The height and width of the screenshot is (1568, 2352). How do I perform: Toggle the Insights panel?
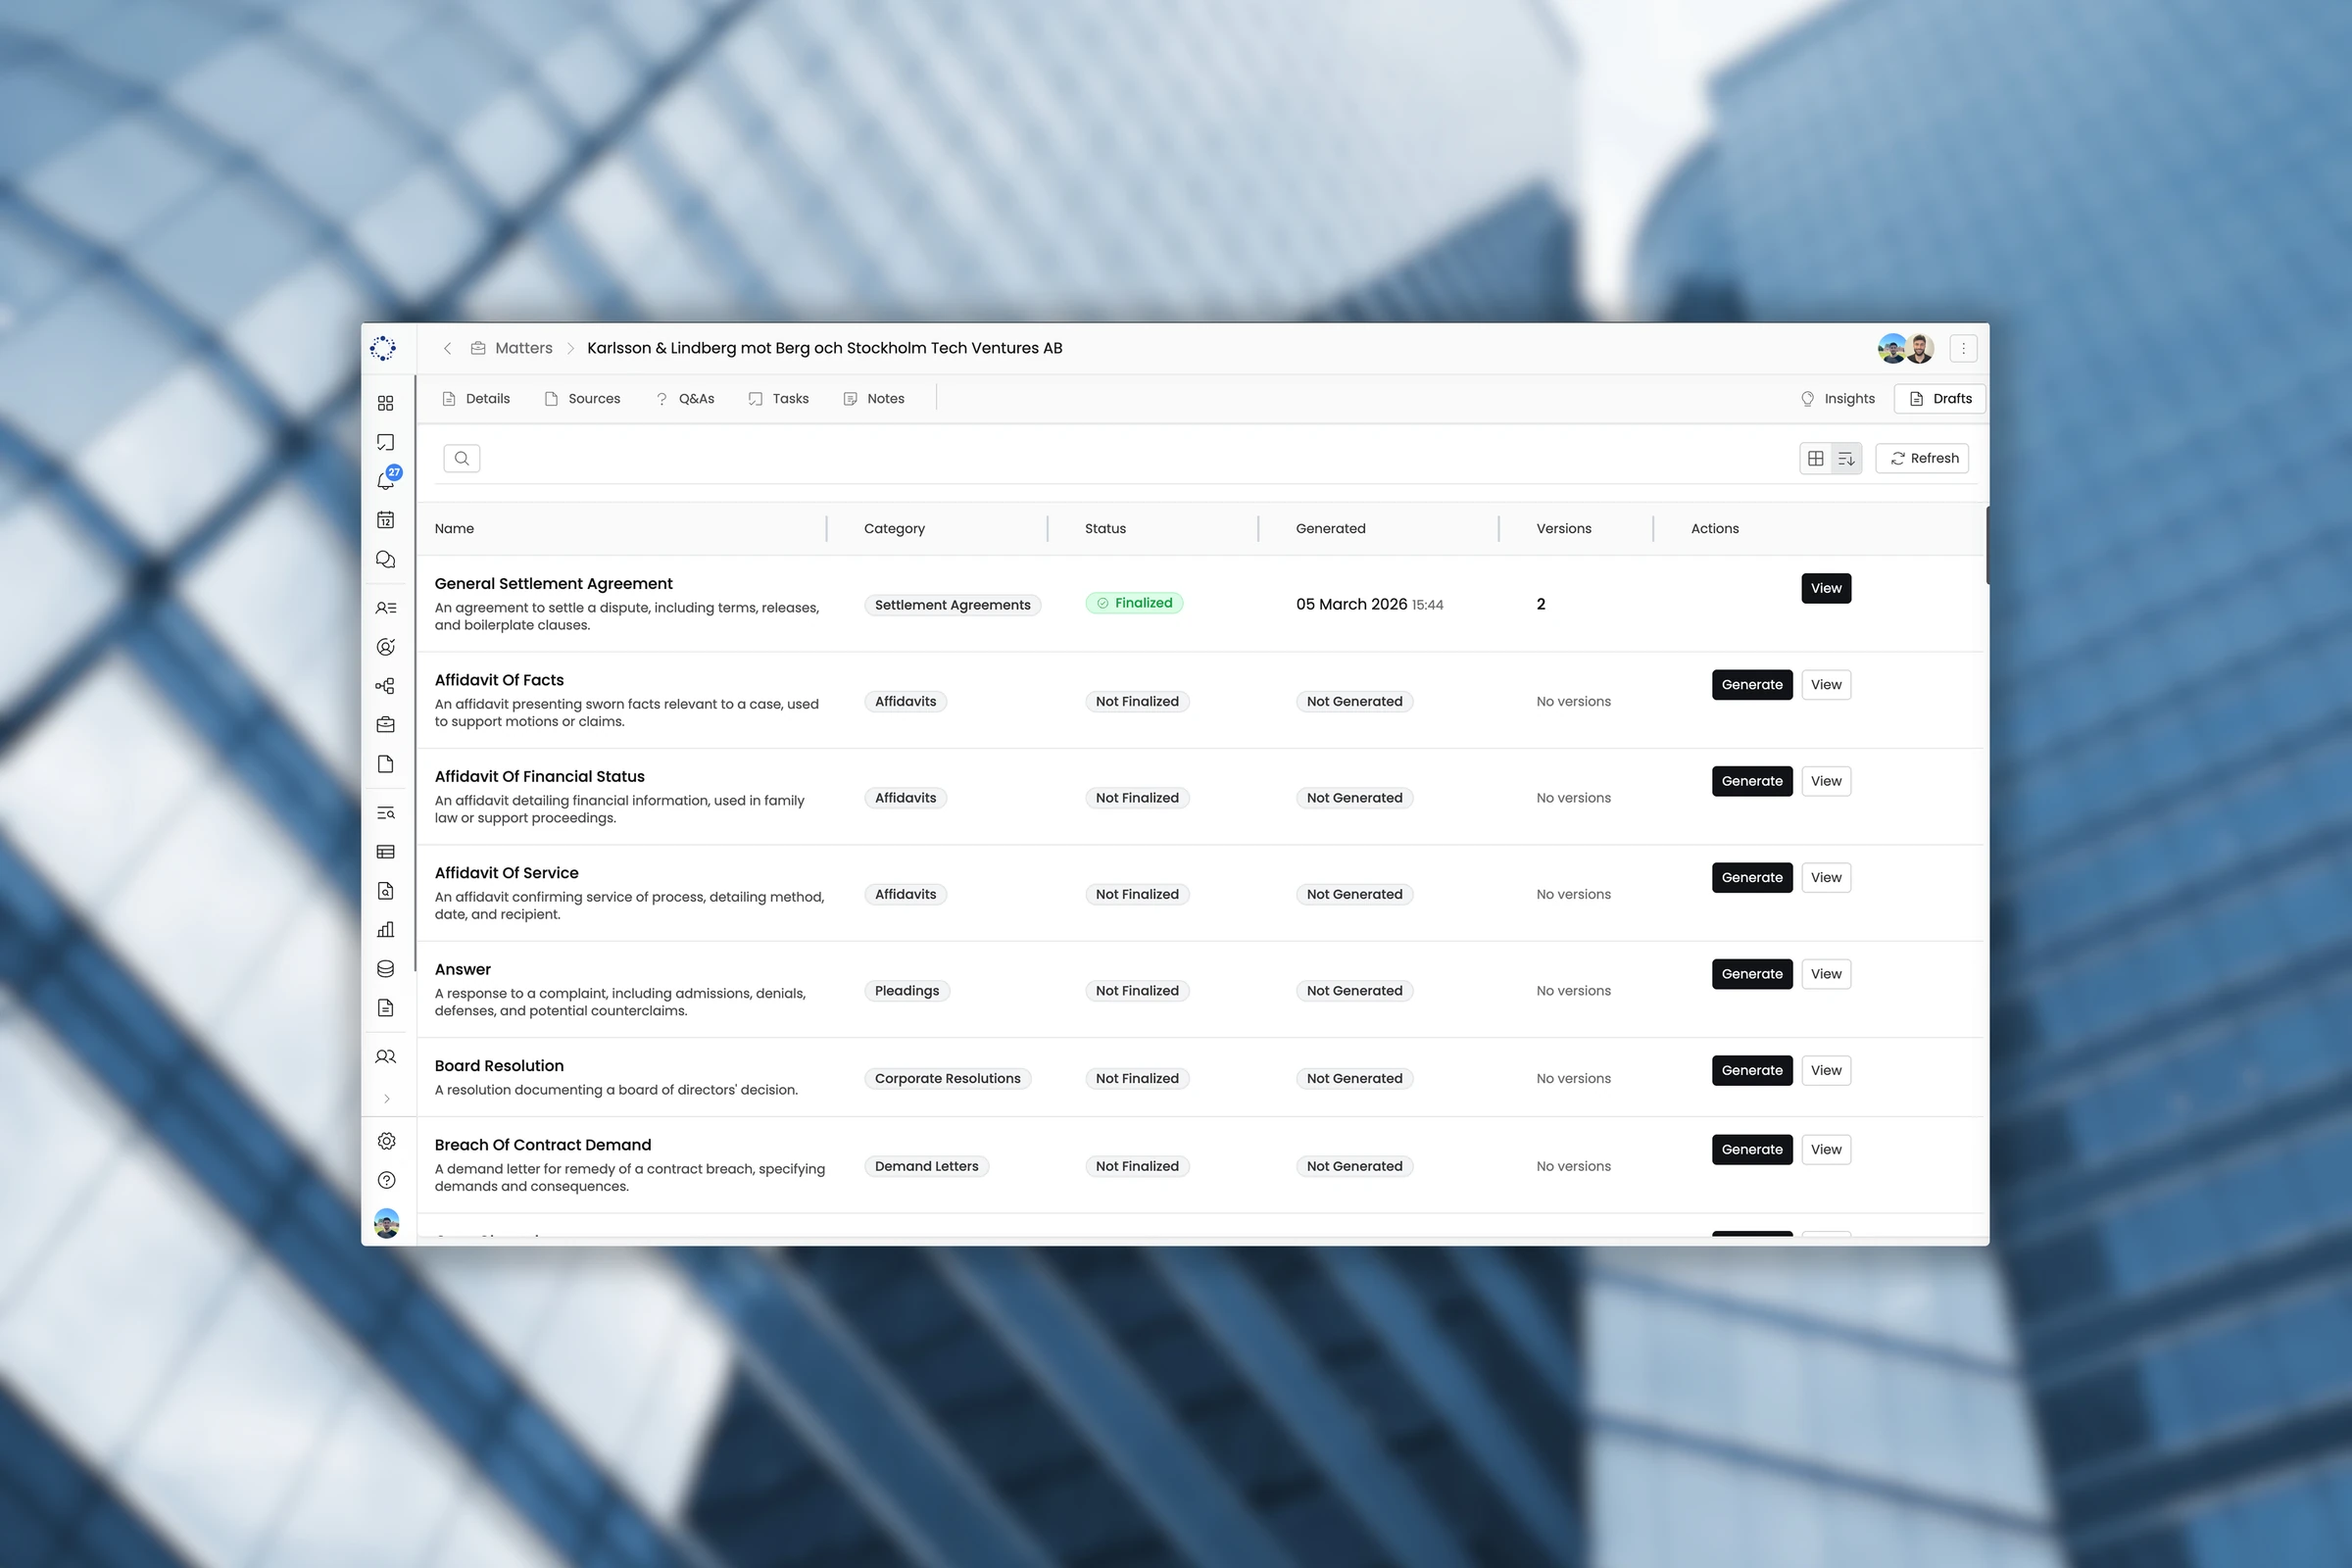1838,399
